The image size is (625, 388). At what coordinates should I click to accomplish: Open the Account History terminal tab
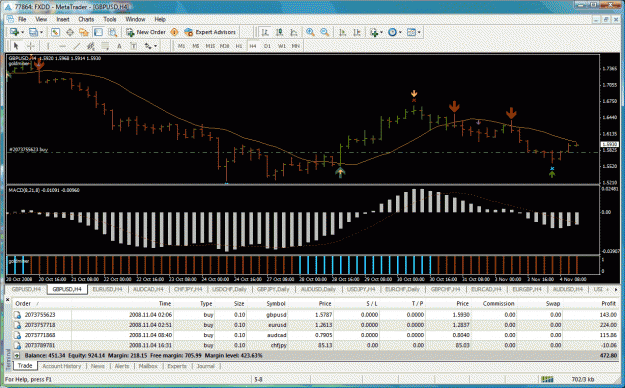coord(62,366)
